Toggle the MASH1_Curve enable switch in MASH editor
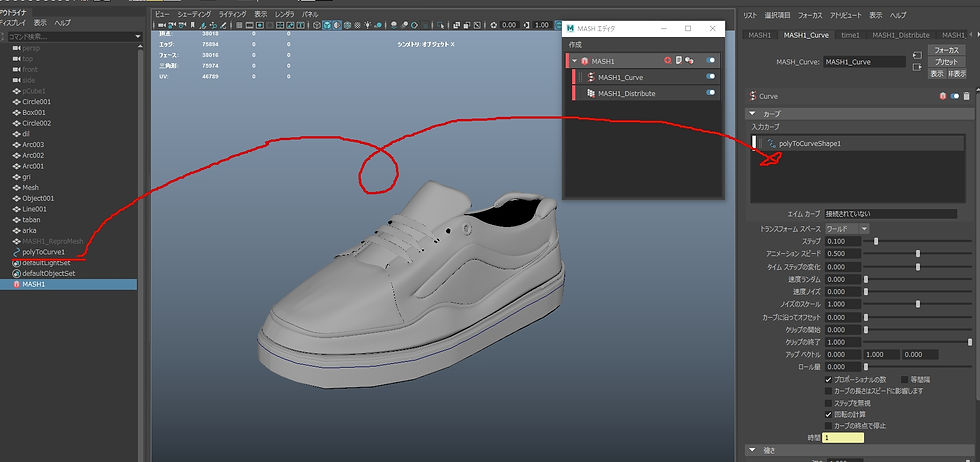Screen dimensions: 980x462 tap(711, 77)
